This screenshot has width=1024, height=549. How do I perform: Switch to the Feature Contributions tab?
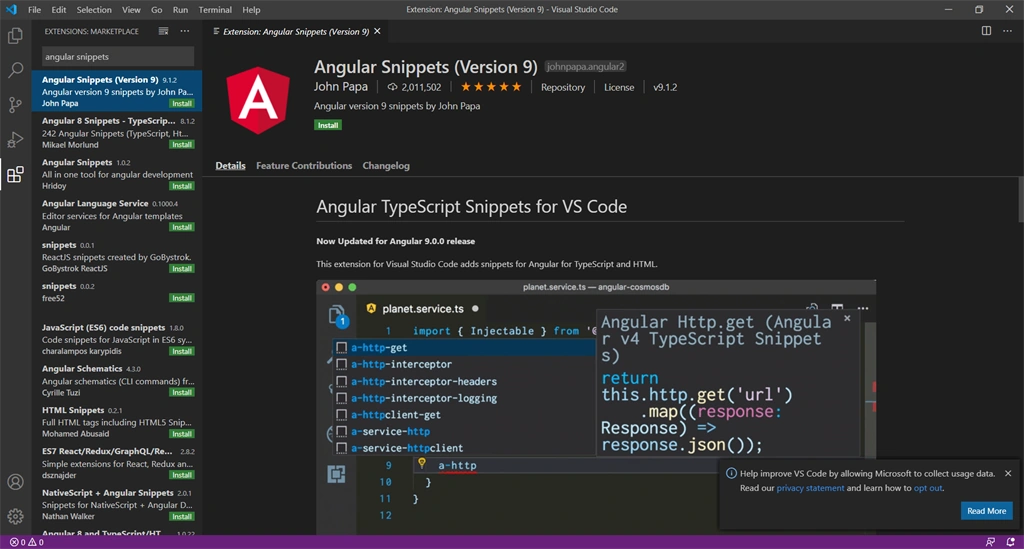304,166
